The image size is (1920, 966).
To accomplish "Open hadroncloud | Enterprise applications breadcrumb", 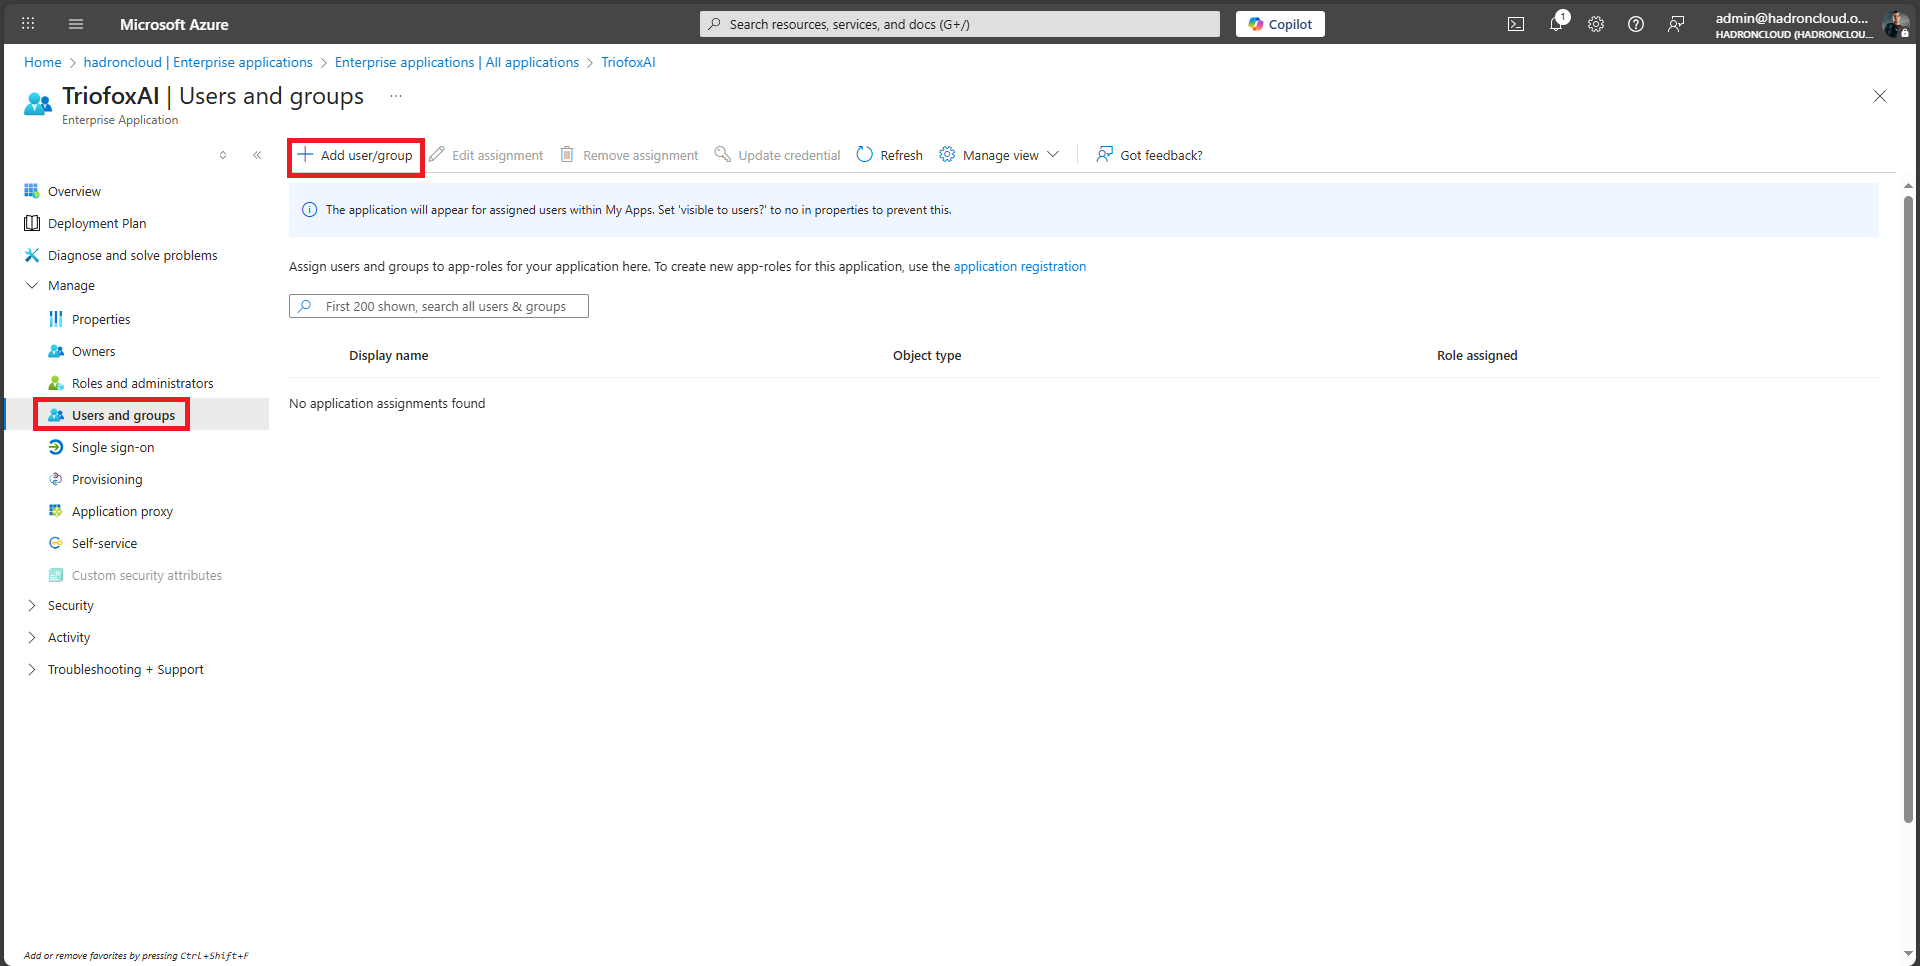I will (198, 62).
